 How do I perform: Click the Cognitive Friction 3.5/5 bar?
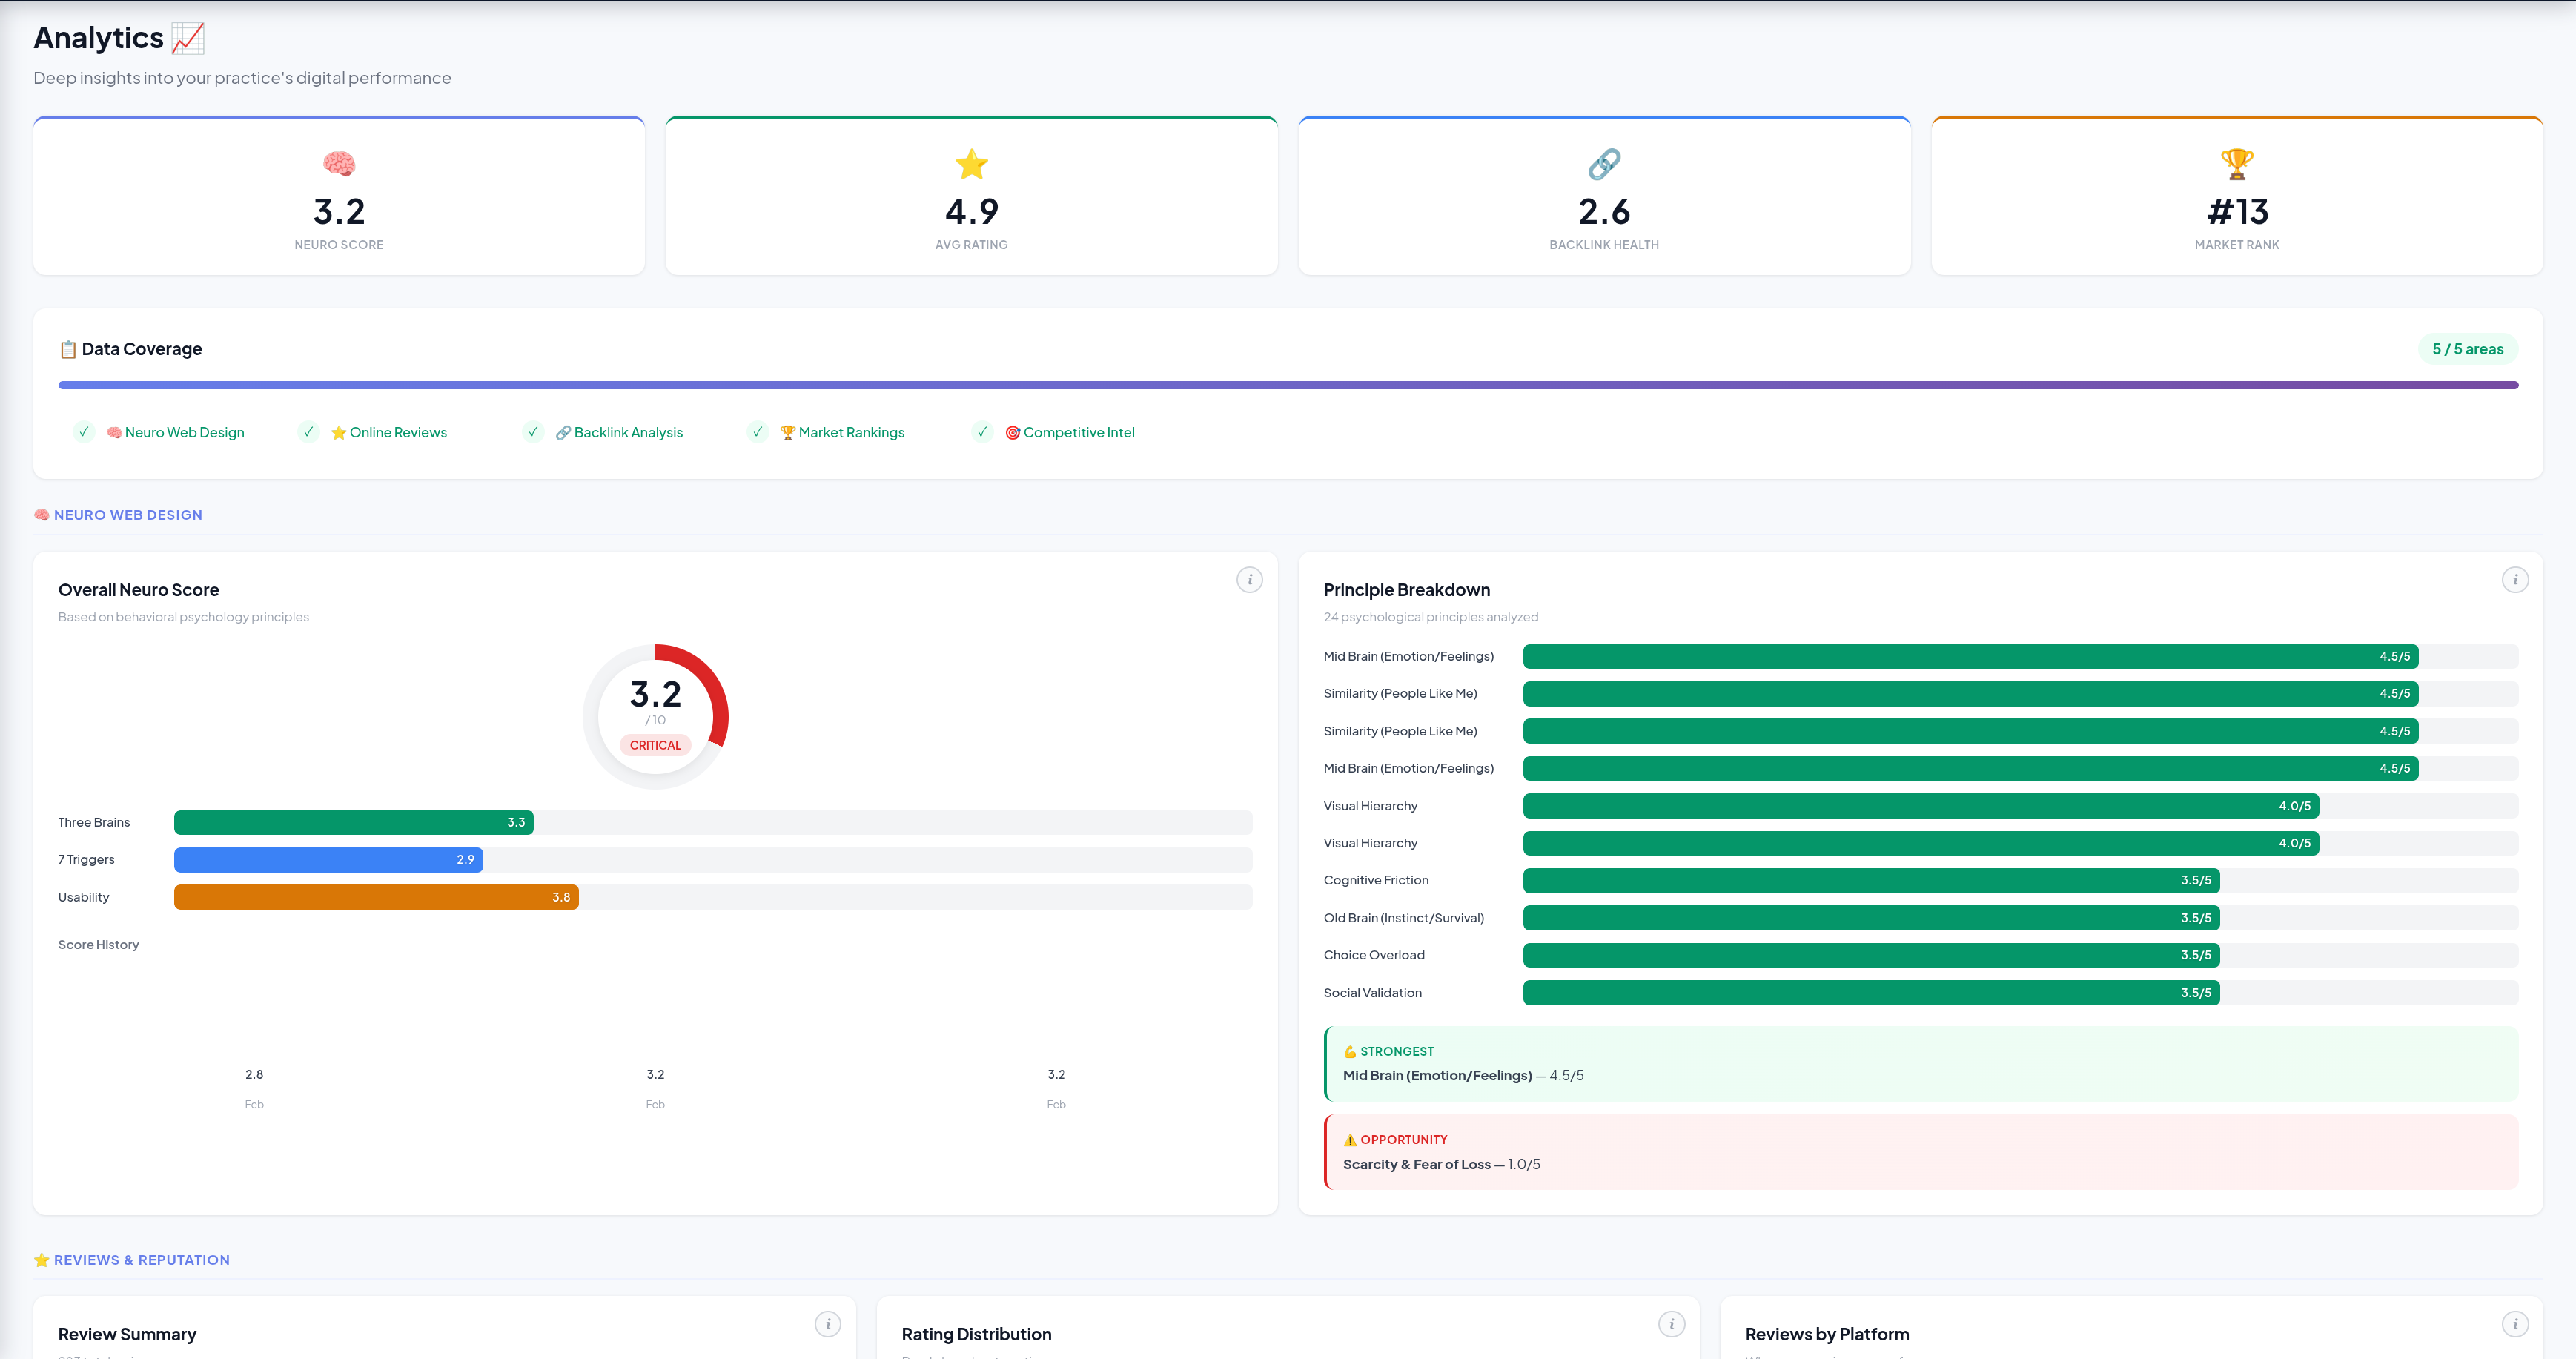coord(1871,880)
